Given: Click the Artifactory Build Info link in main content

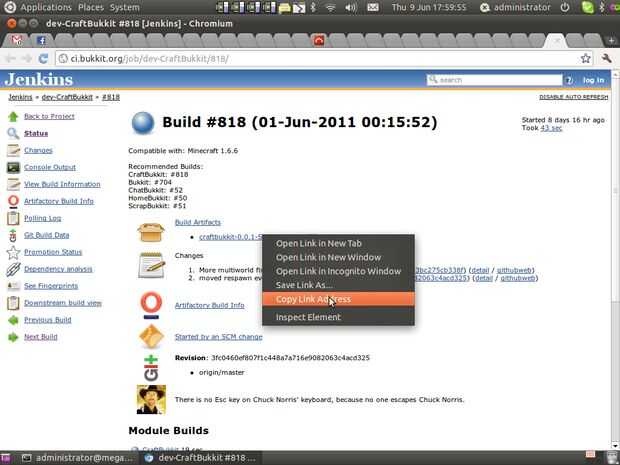Looking at the screenshot, I should [210, 305].
